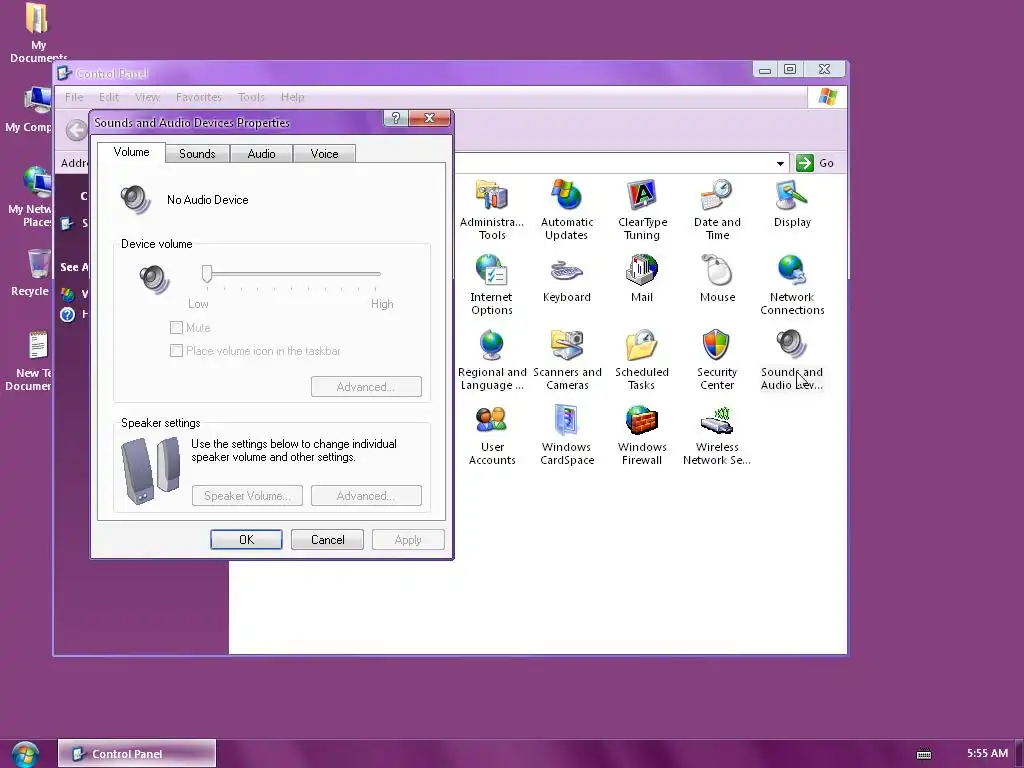
Task: Click the Go button
Action: (x=816, y=163)
